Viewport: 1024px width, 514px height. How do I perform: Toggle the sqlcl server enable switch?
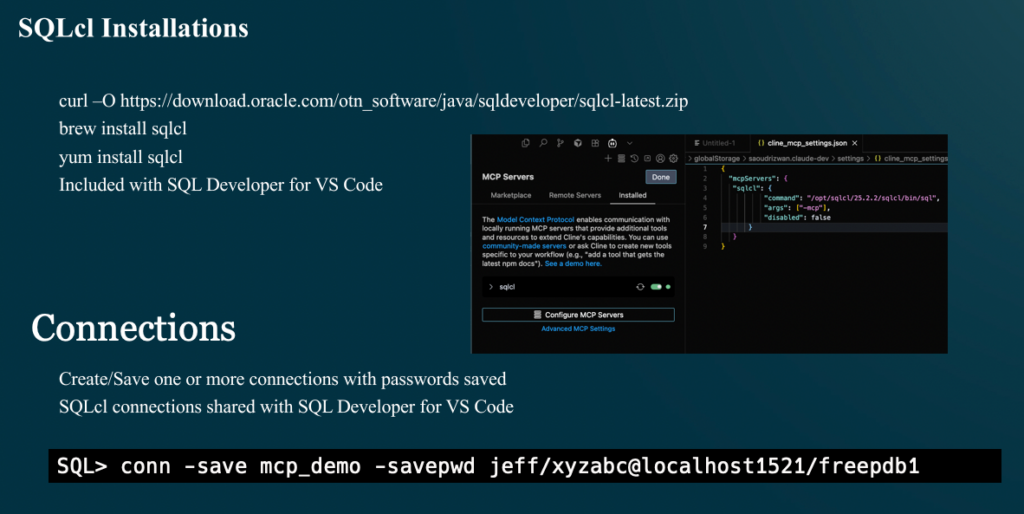pyautogui.click(x=656, y=287)
